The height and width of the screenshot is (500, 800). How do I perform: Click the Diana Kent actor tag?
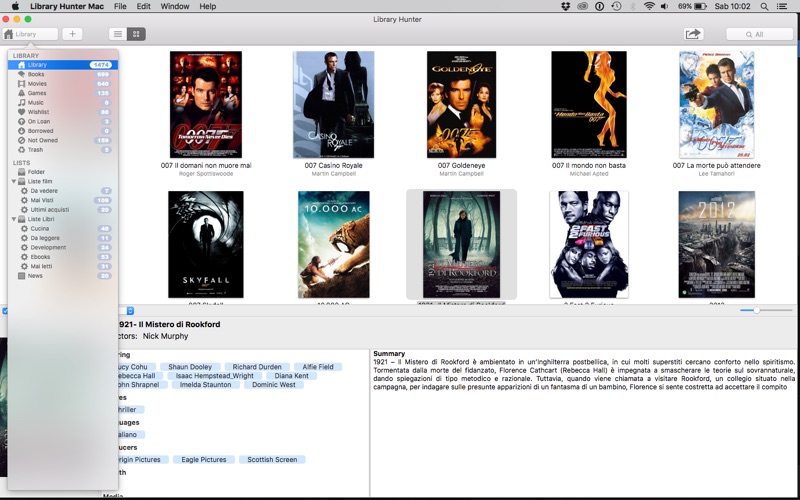[291, 376]
